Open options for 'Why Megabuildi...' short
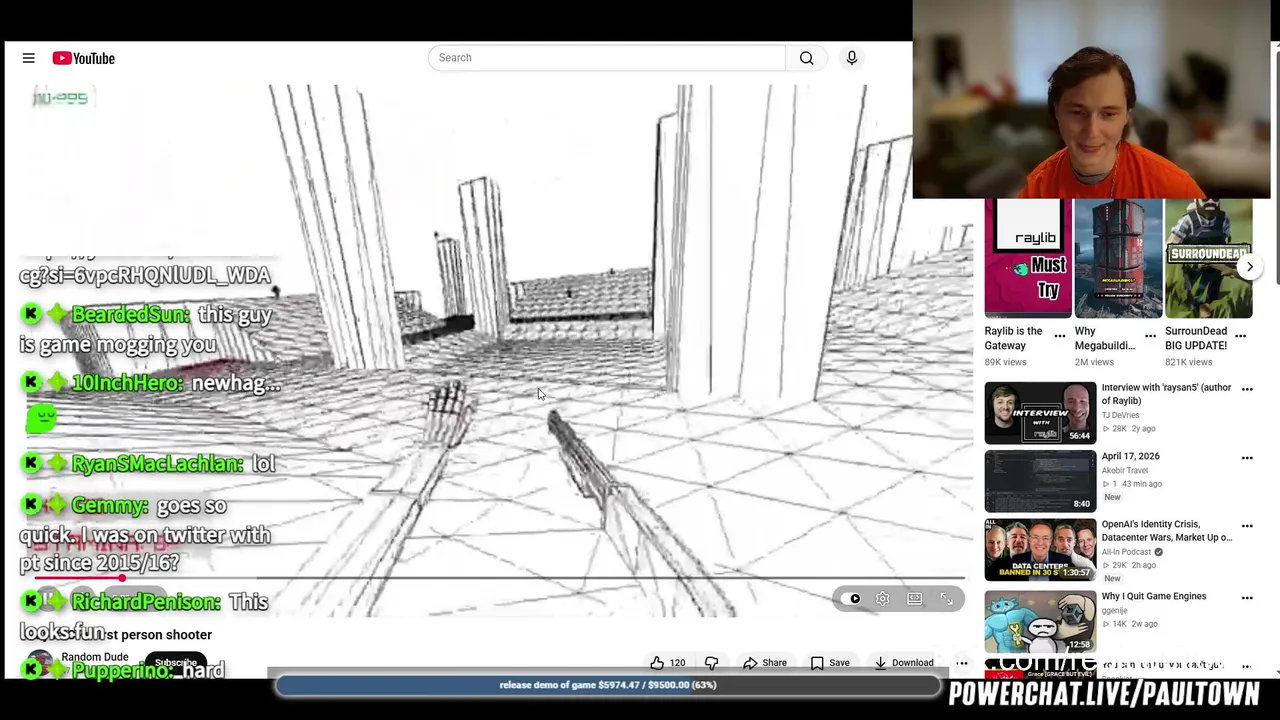The image size is (1280, 720). (x=1150, y=336)
